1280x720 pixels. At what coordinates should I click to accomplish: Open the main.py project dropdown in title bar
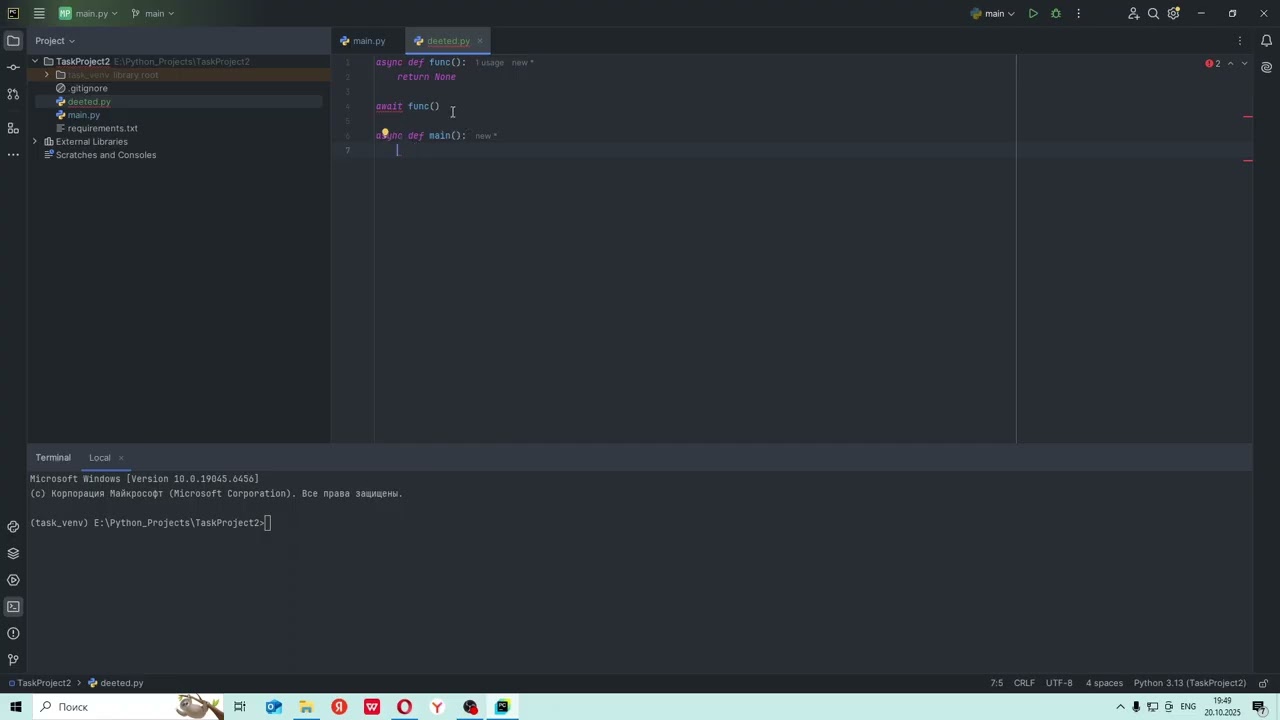click(x=88, y=14)
